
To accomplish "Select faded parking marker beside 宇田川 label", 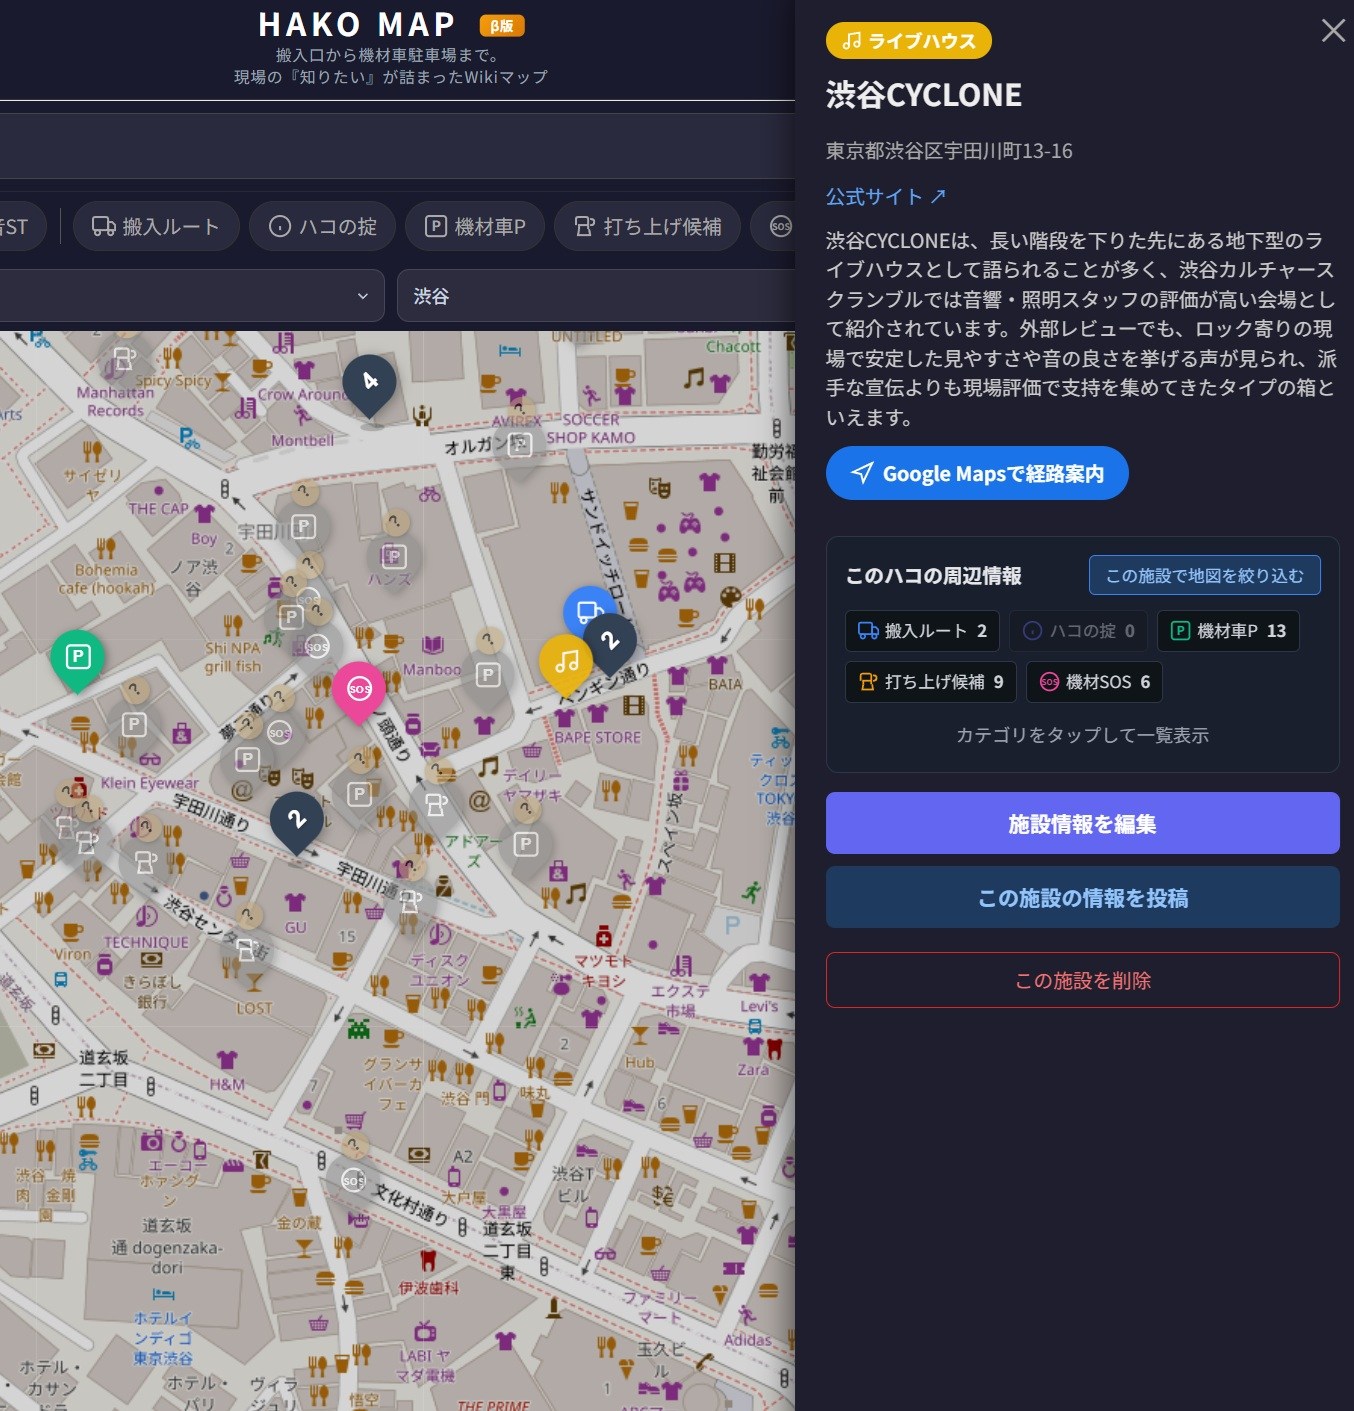I will (x=304, y=526).
